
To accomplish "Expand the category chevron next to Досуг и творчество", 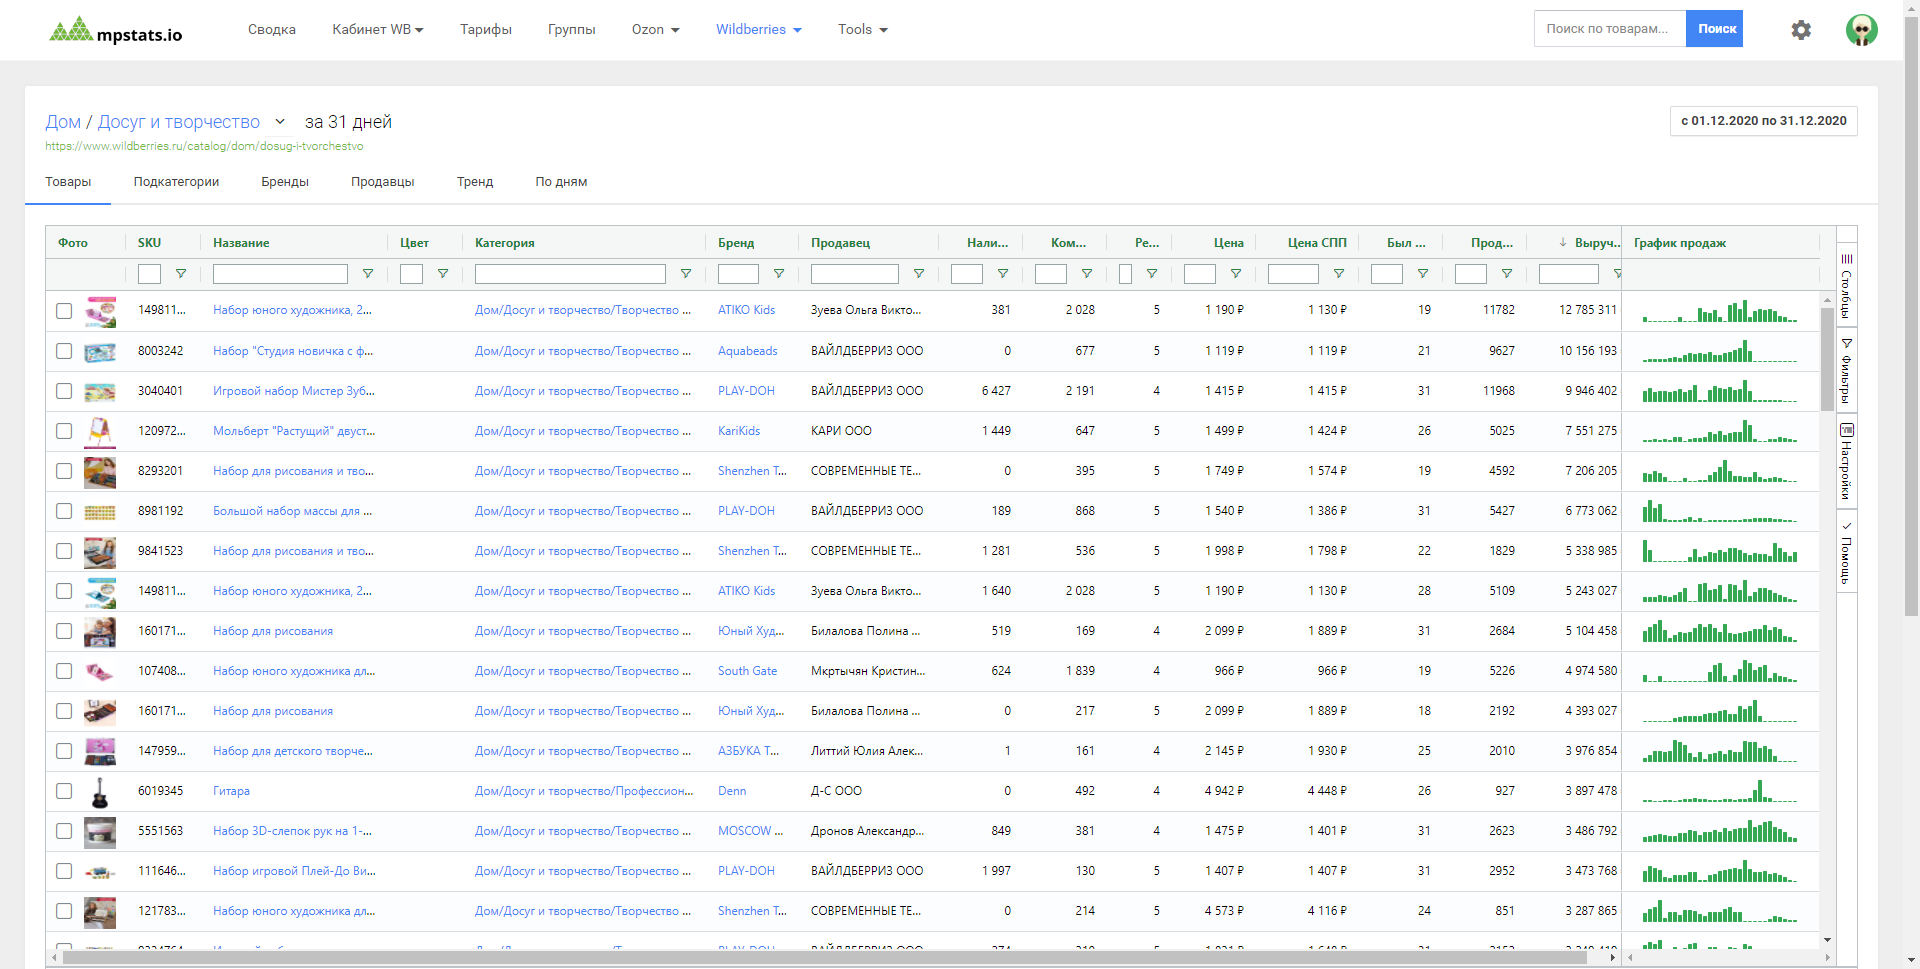I will tap(280, 122).
